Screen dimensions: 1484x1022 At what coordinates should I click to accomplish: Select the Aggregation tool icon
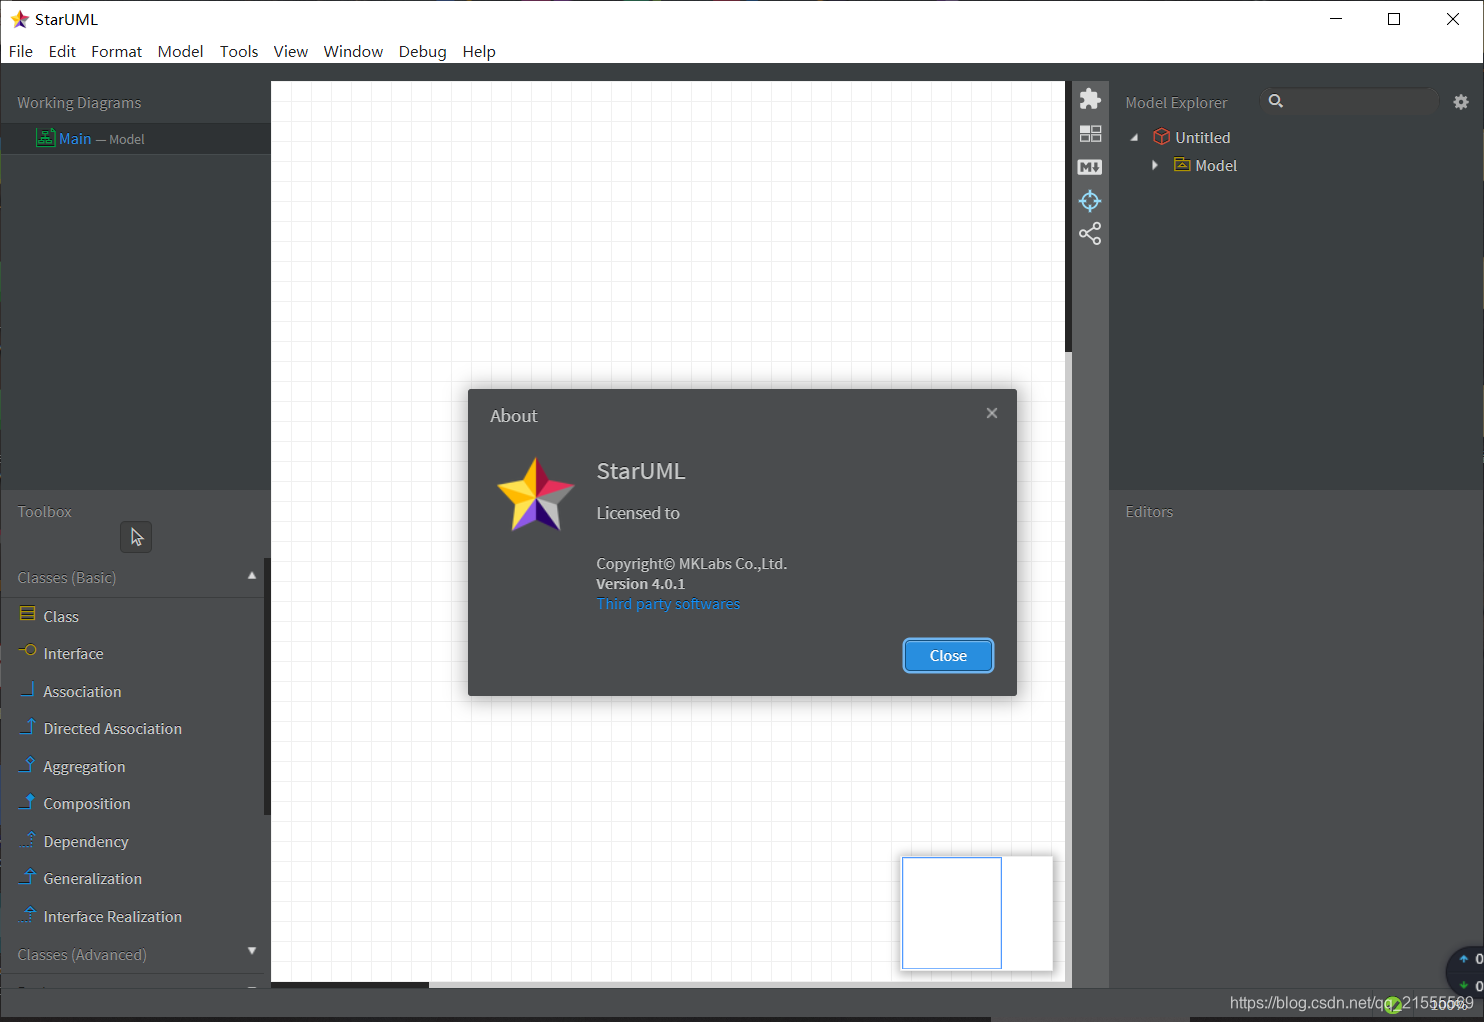pos(28,764)
